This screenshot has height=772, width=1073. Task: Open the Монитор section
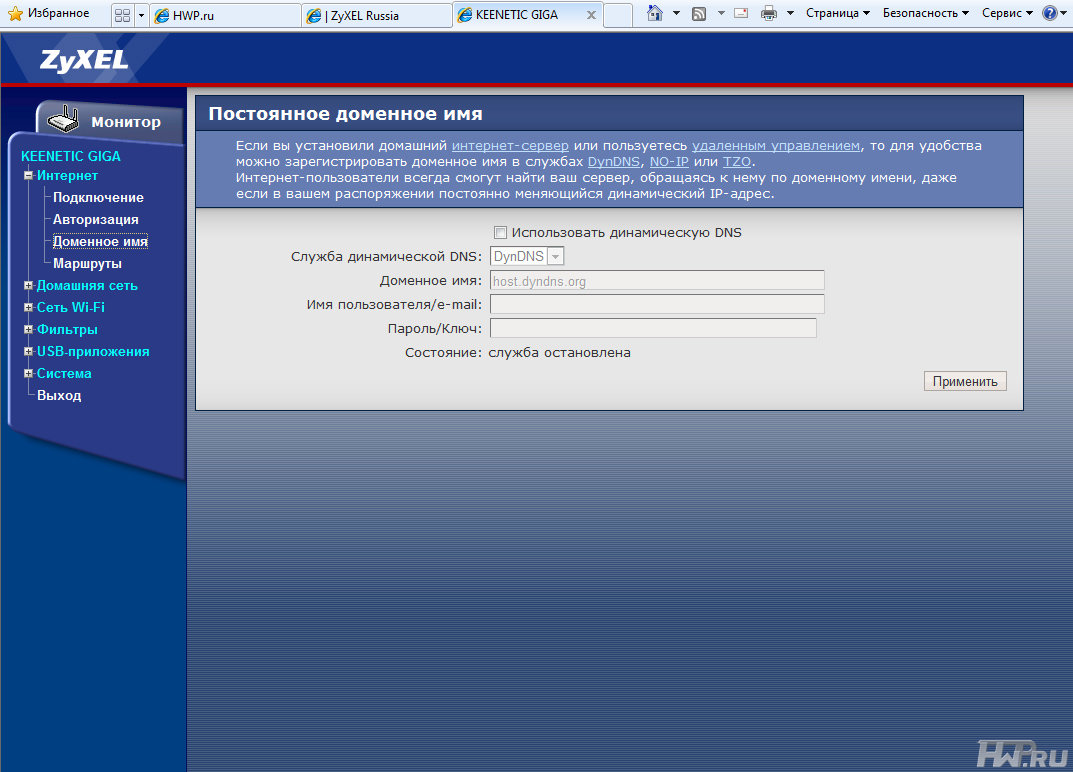(126, 122)
